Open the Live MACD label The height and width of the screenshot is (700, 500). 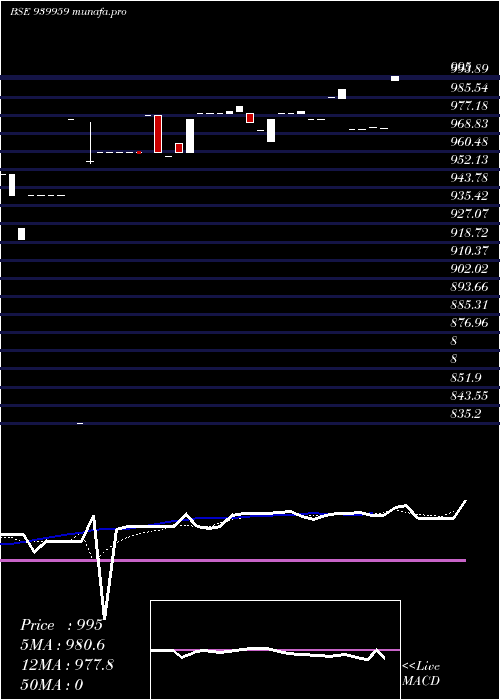[421, 673]
